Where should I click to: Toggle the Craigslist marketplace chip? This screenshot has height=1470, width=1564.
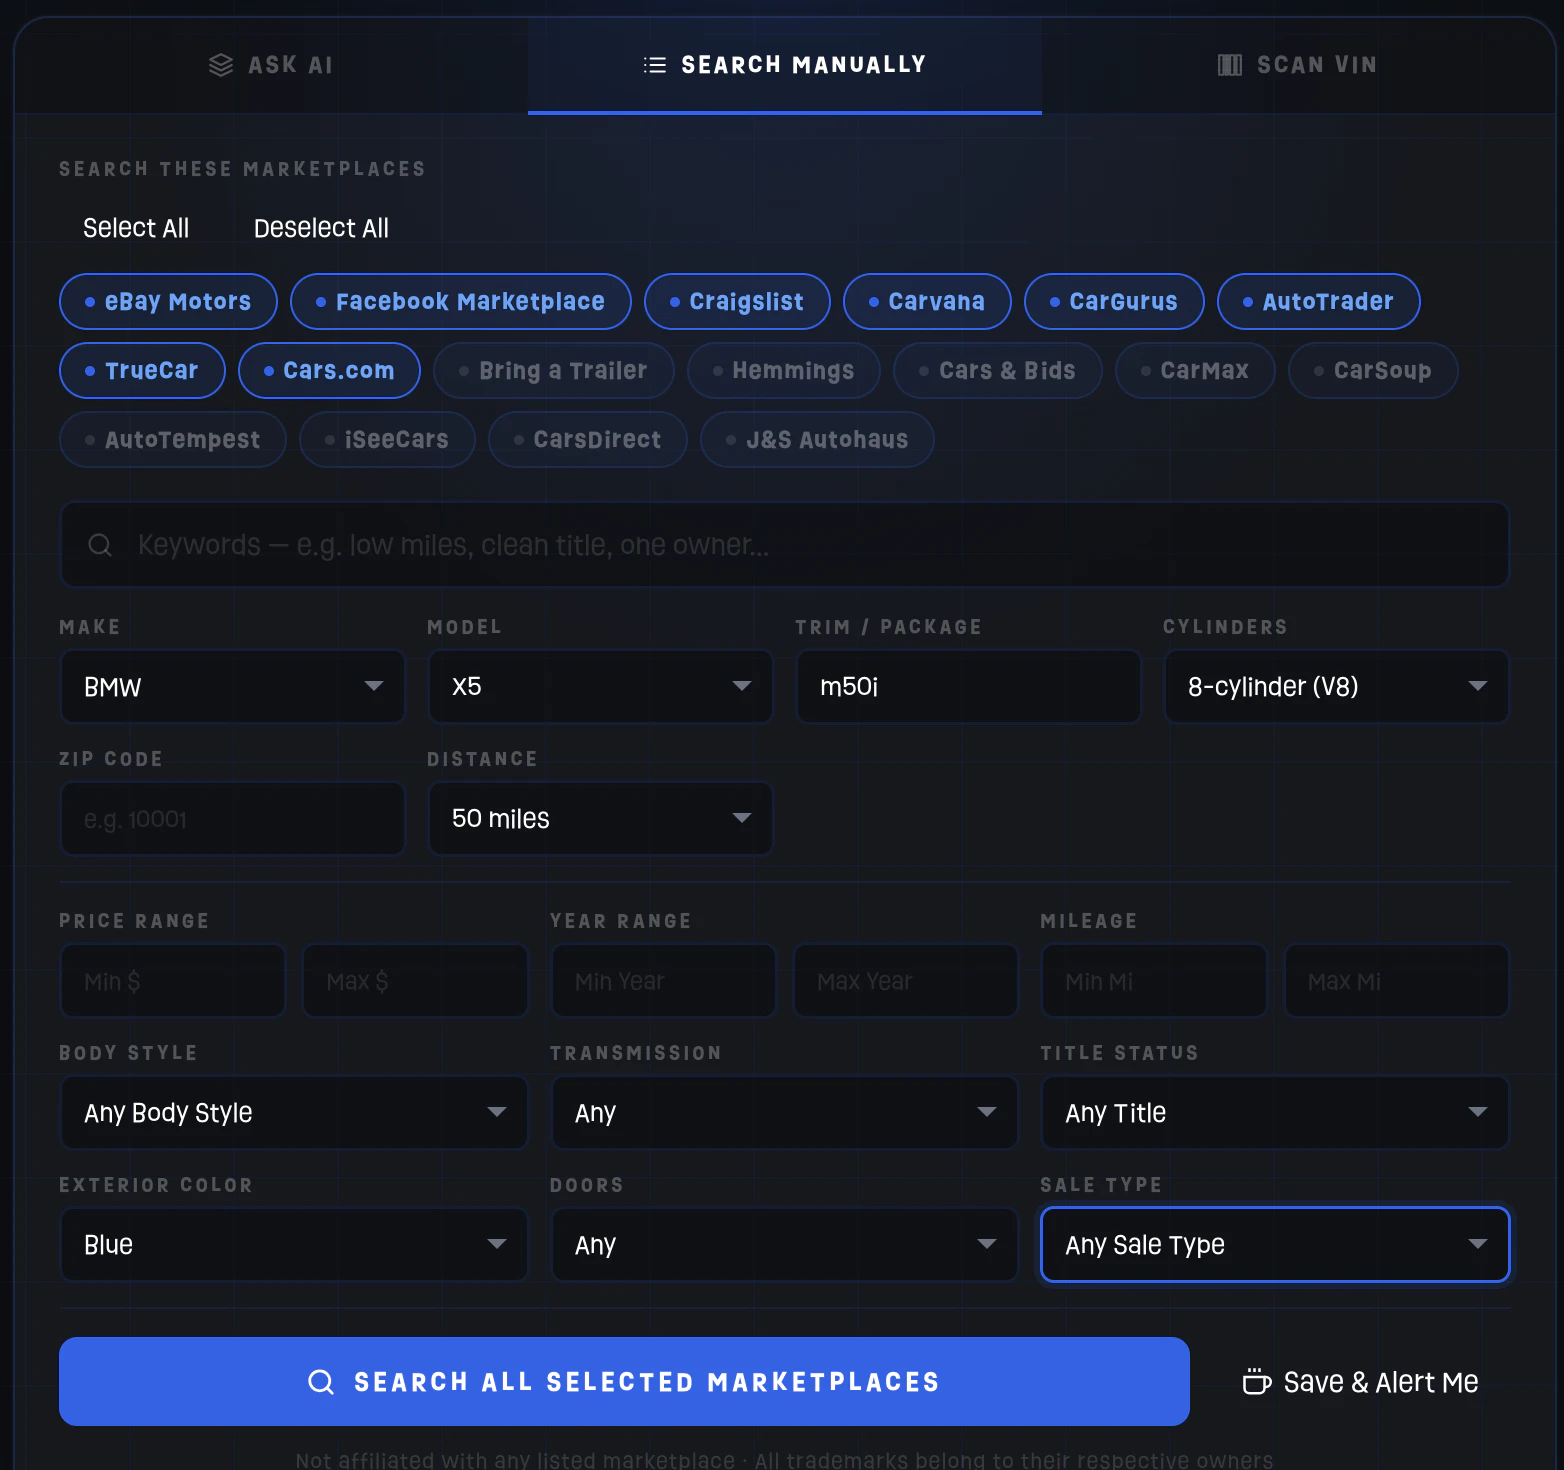click(737, 301)
